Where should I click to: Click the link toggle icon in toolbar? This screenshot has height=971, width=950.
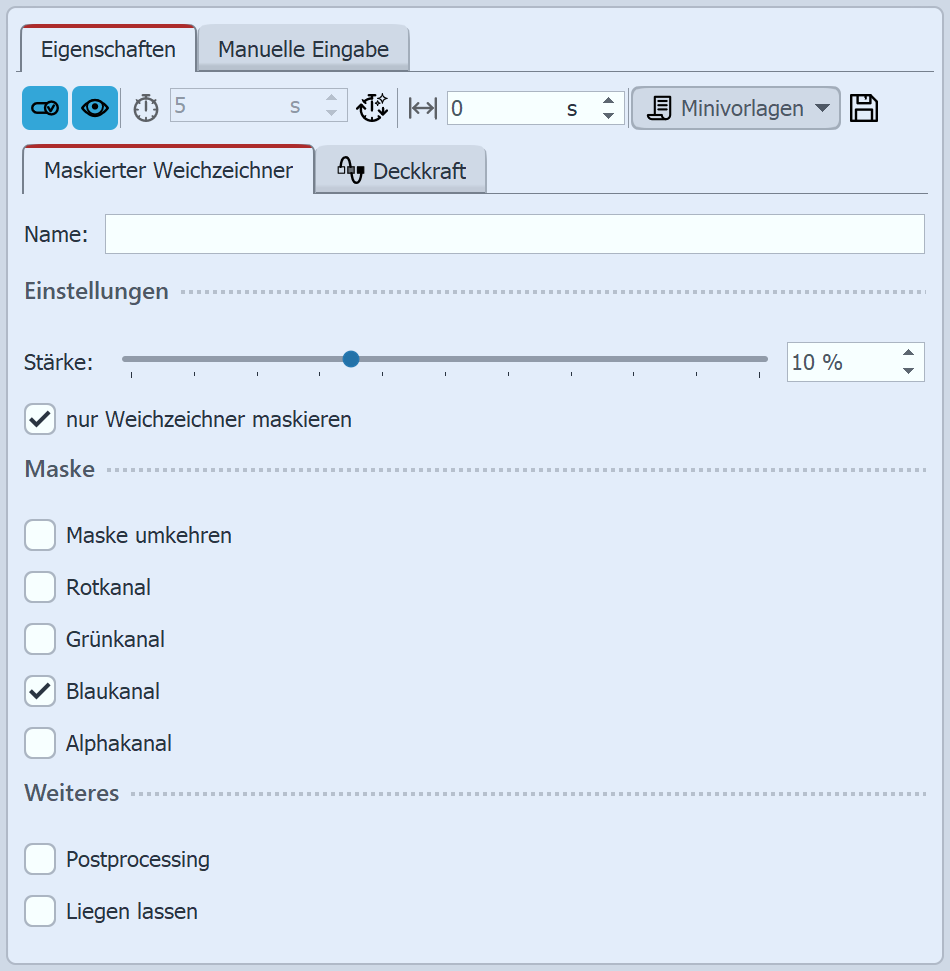coord(45,108)
